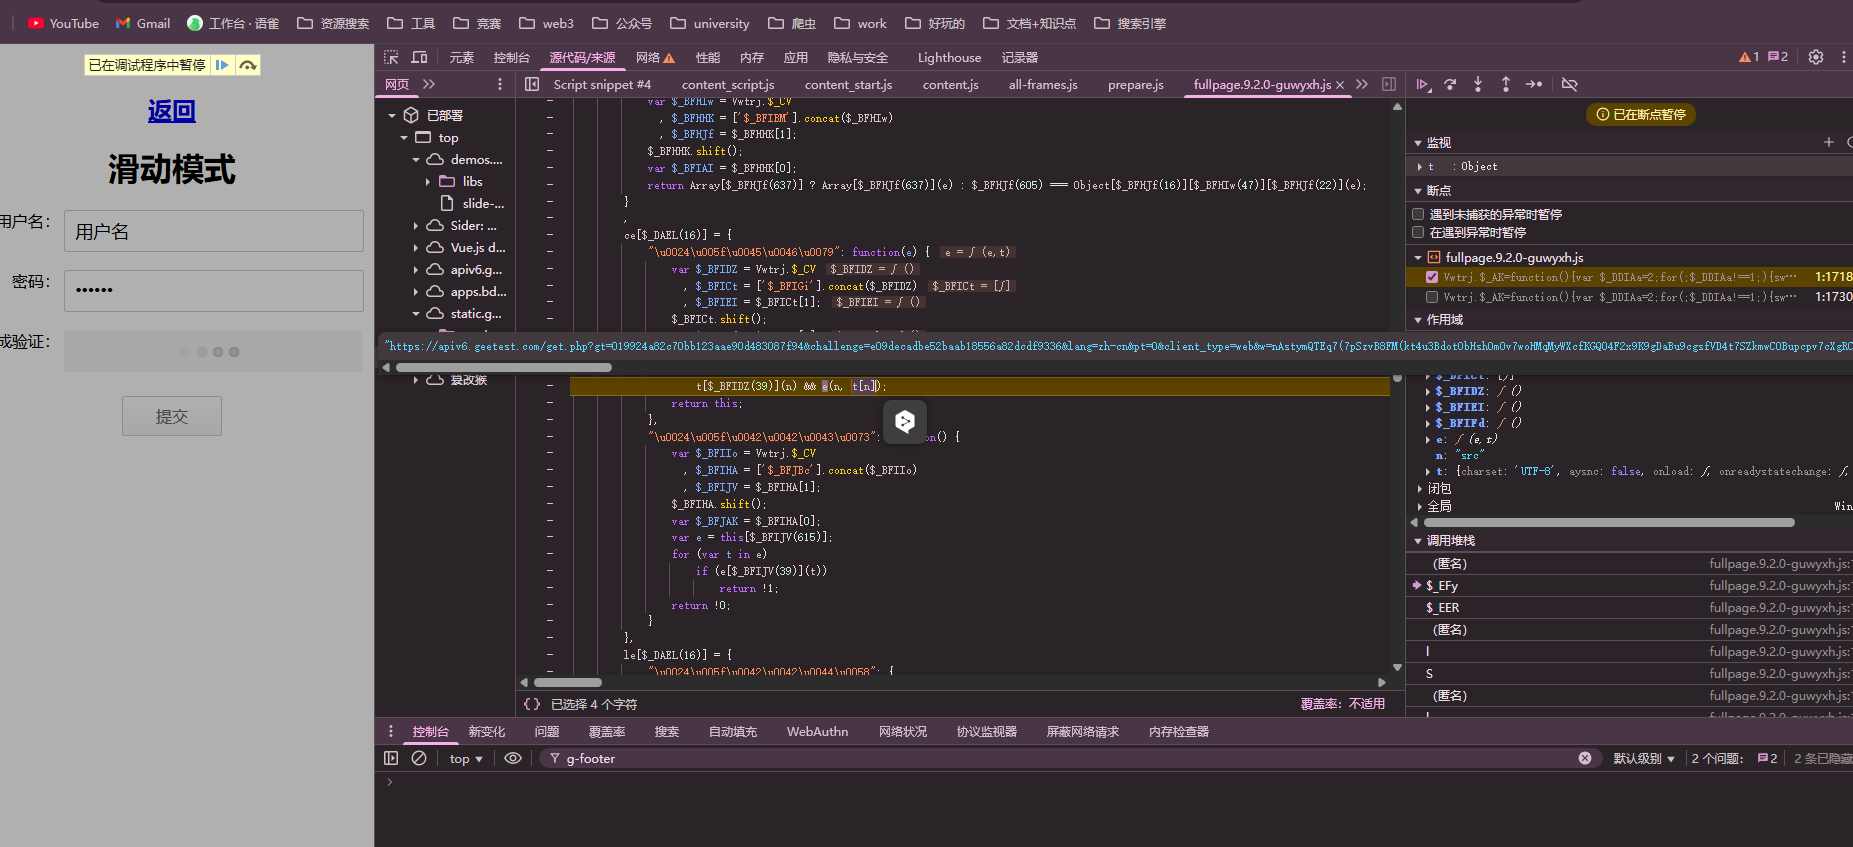The image size is (1853, 847).
Task: Deactivate breakpoints icon
Action: point(1570,85)
